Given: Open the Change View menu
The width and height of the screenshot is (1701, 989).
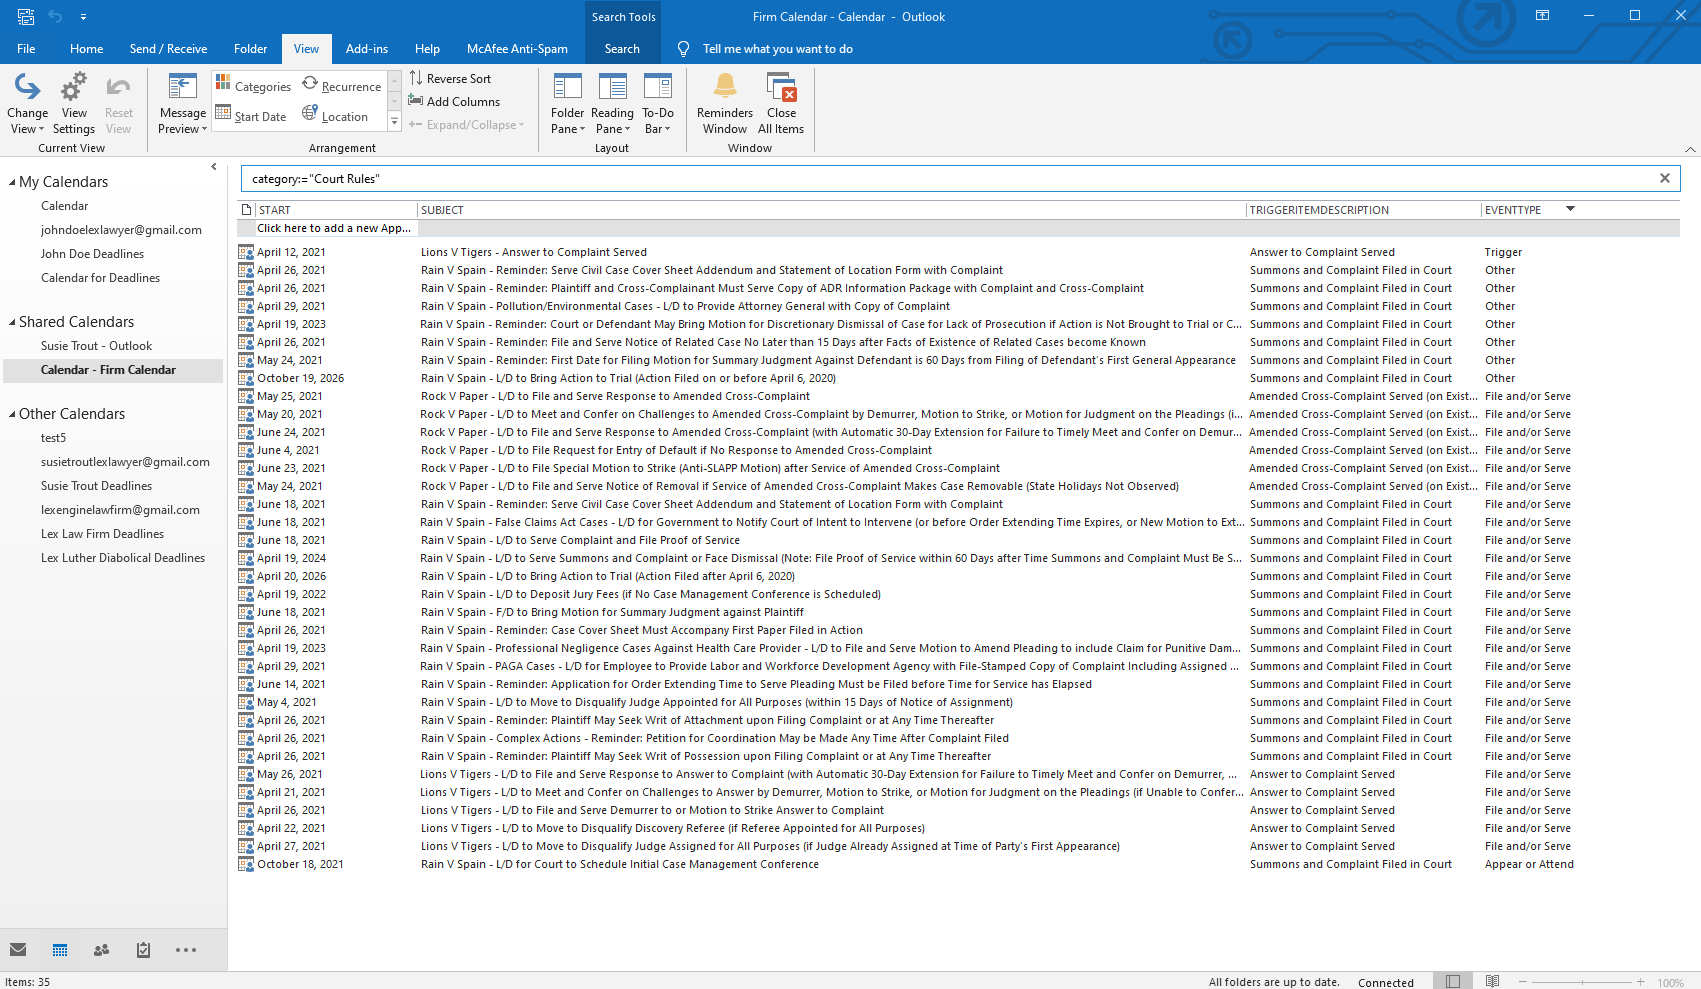Looking at the screenshot, I should [x=27, y=103].
